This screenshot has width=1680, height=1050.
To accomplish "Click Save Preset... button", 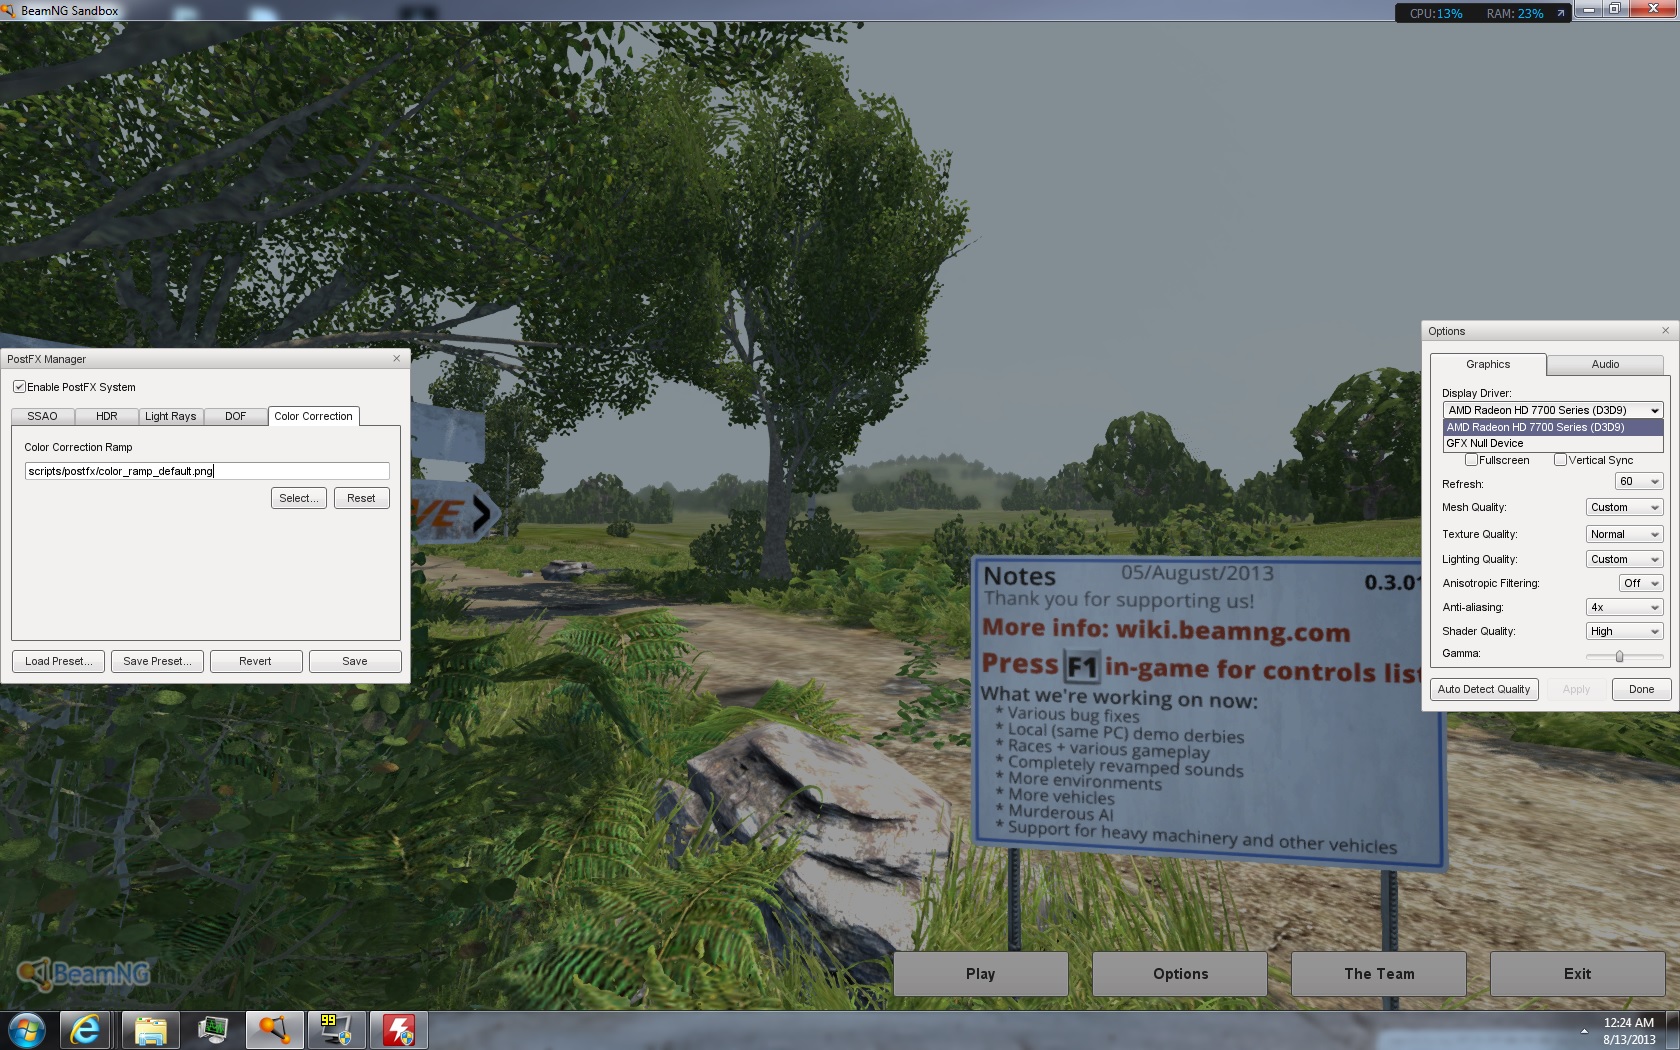I will 157,661.
